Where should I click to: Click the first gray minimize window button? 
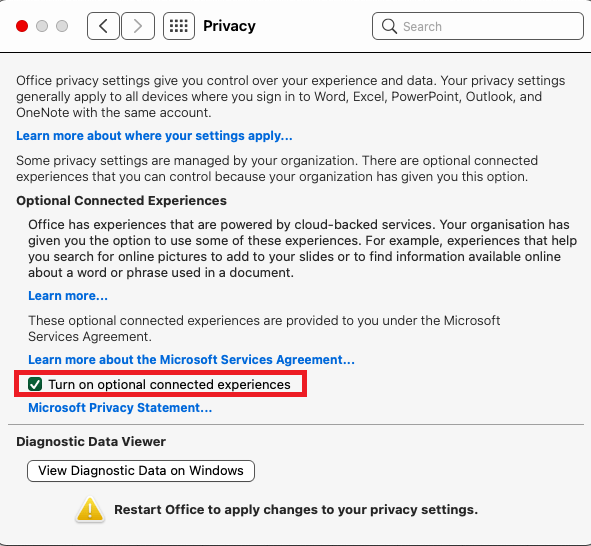tap(42, 26)
